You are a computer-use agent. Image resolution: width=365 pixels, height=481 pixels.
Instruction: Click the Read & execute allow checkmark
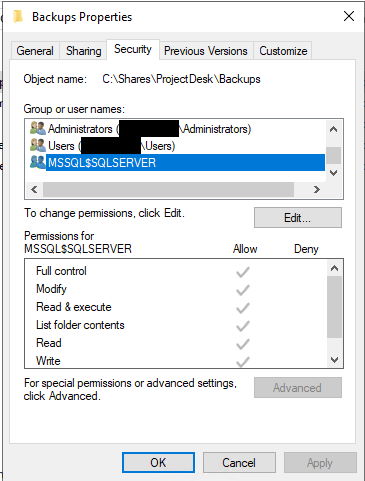243,308
